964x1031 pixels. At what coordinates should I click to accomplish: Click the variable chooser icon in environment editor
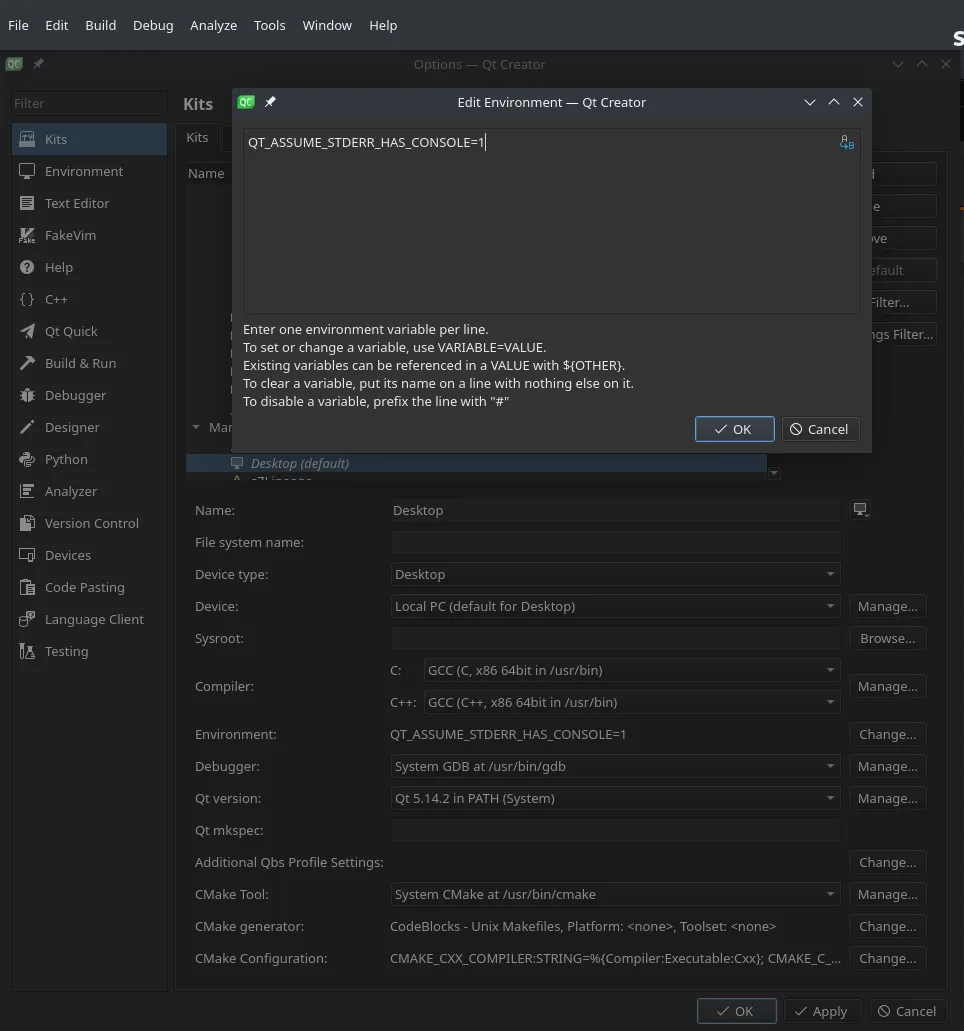point(846,143)
